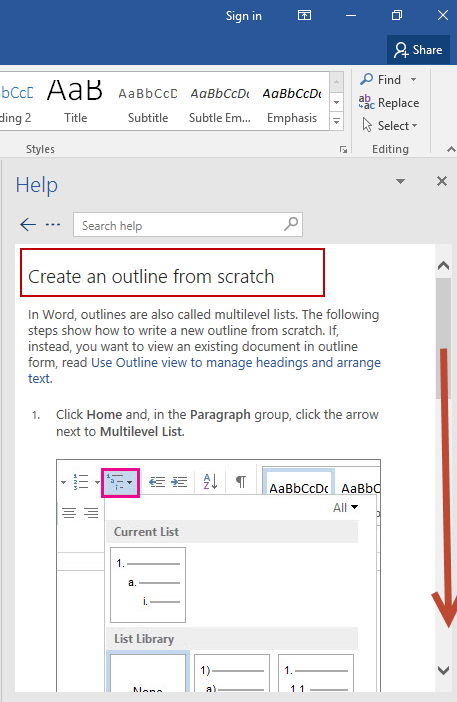The height and width of the screenshot is (702, 457).
Task: Apply the Title style
Action: point(75,101)
